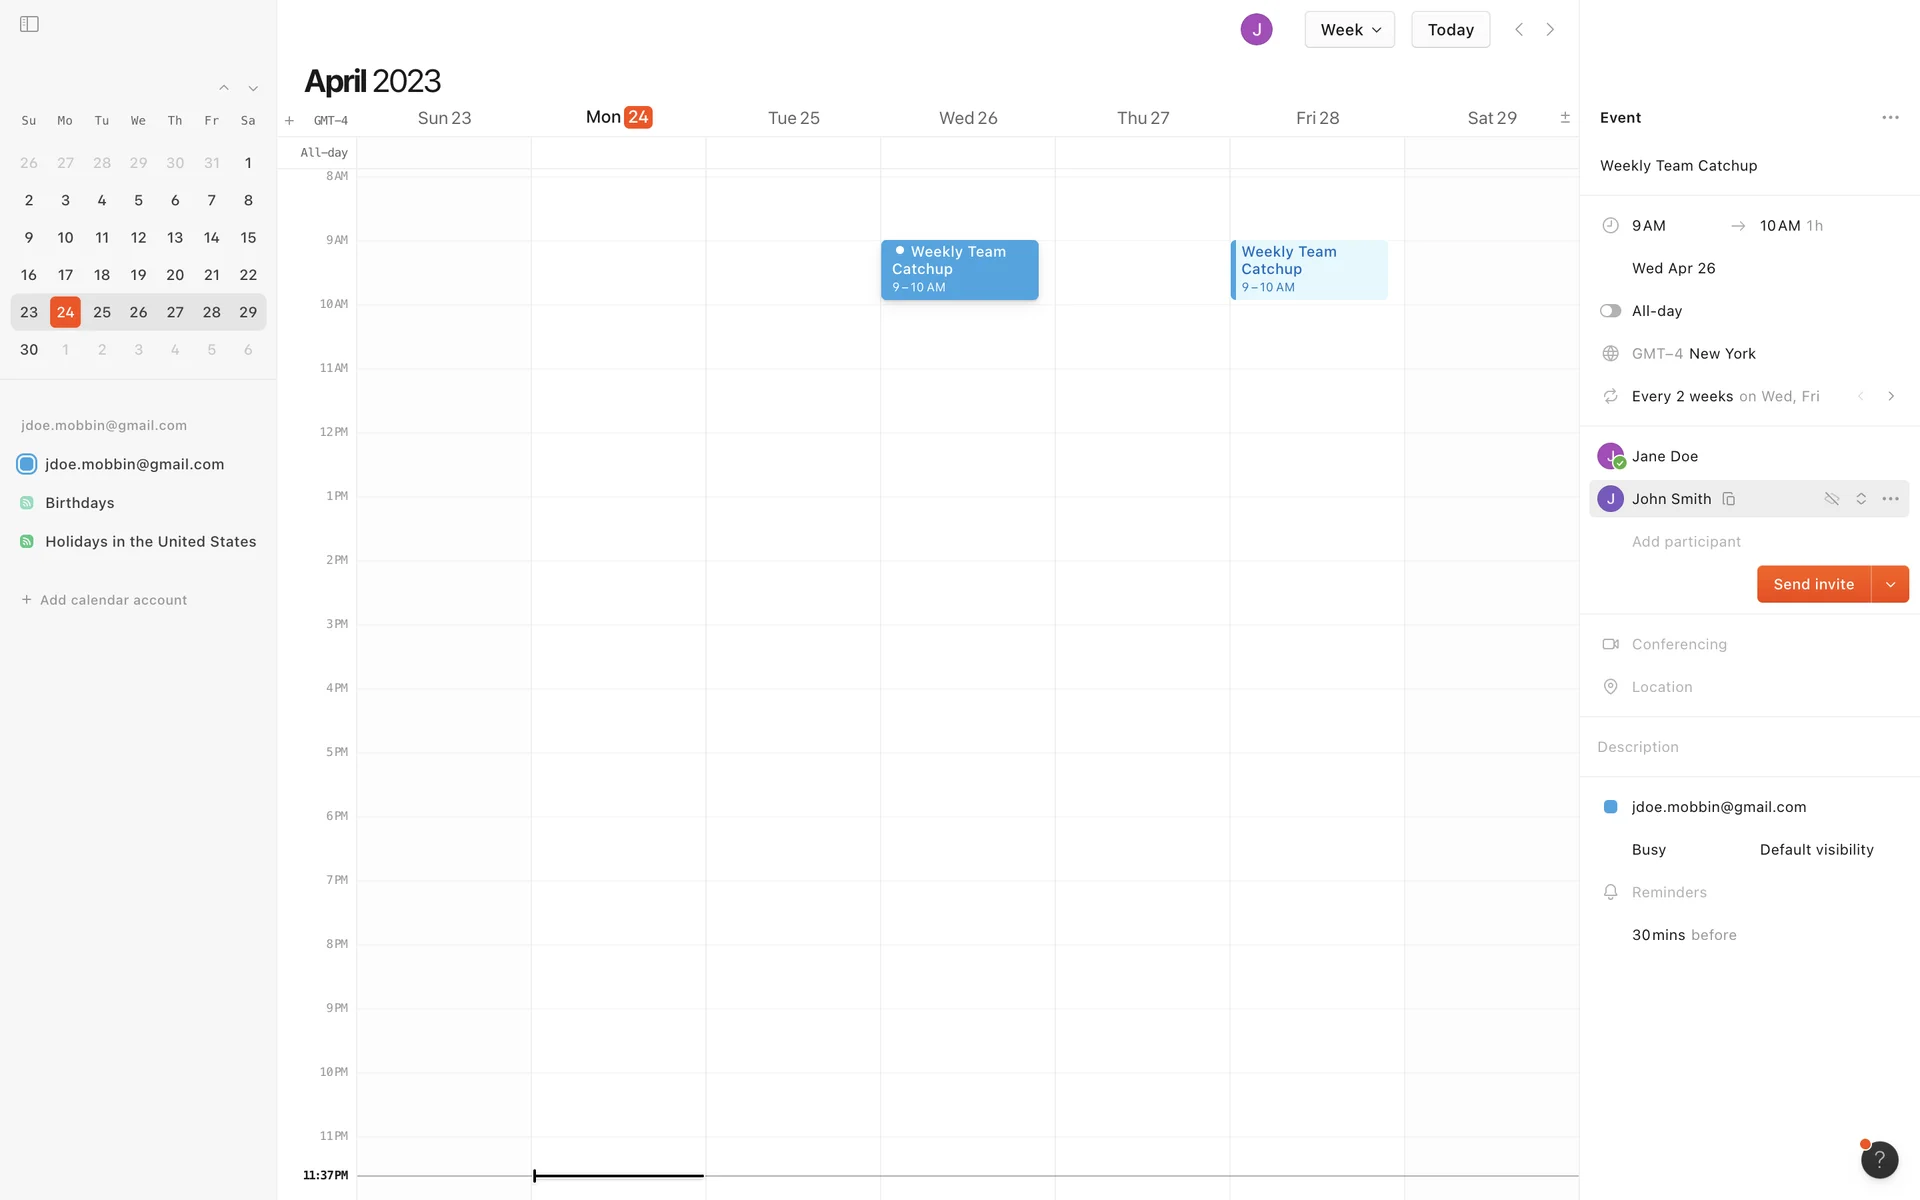Click the Add participant field

pyautogui.click(x=1686, y=542)
